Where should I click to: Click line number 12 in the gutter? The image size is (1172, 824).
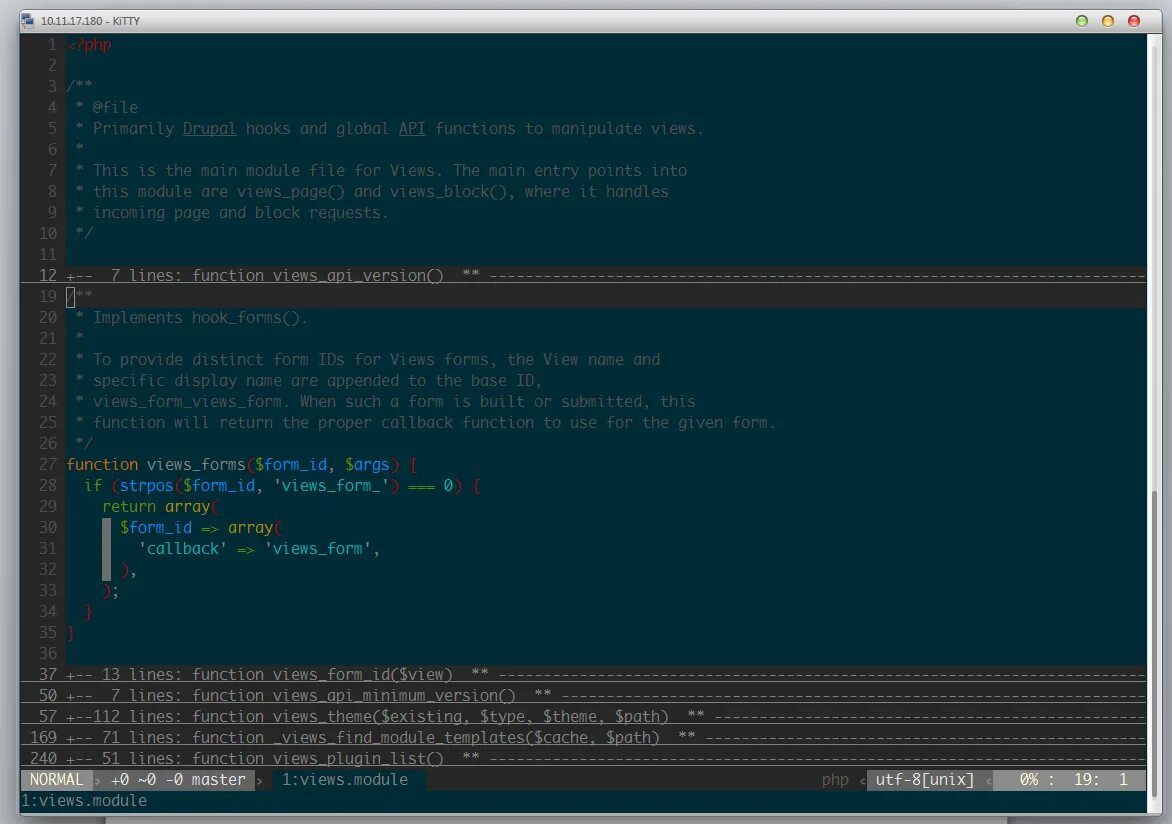48,275
